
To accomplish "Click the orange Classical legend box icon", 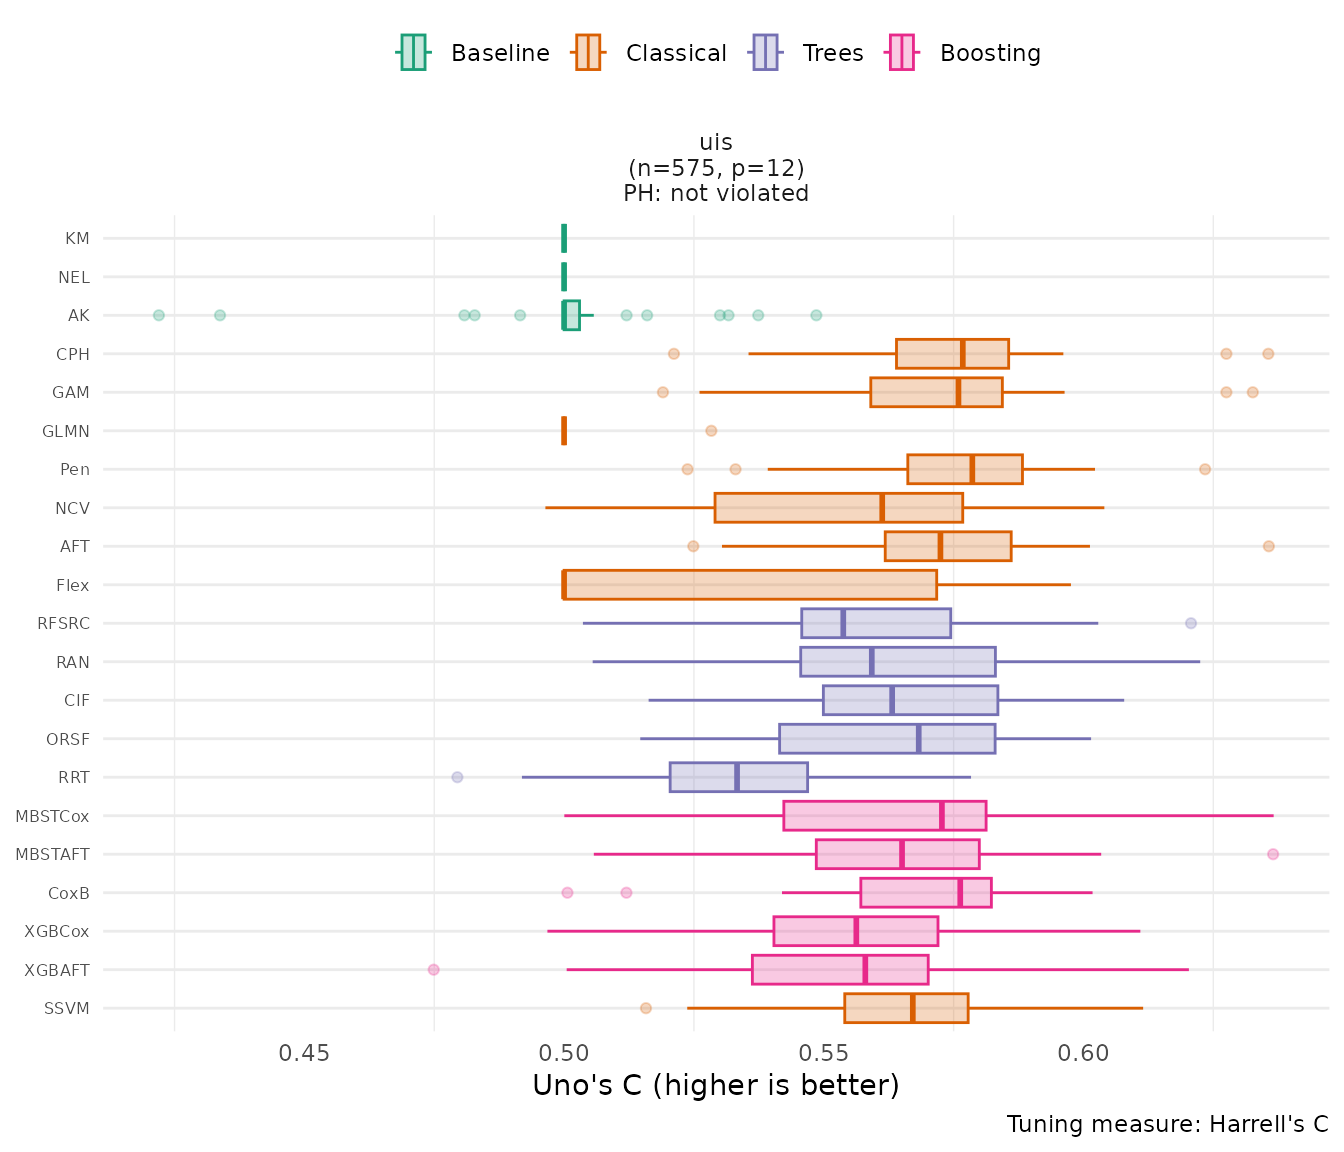I will coord(588,53).
